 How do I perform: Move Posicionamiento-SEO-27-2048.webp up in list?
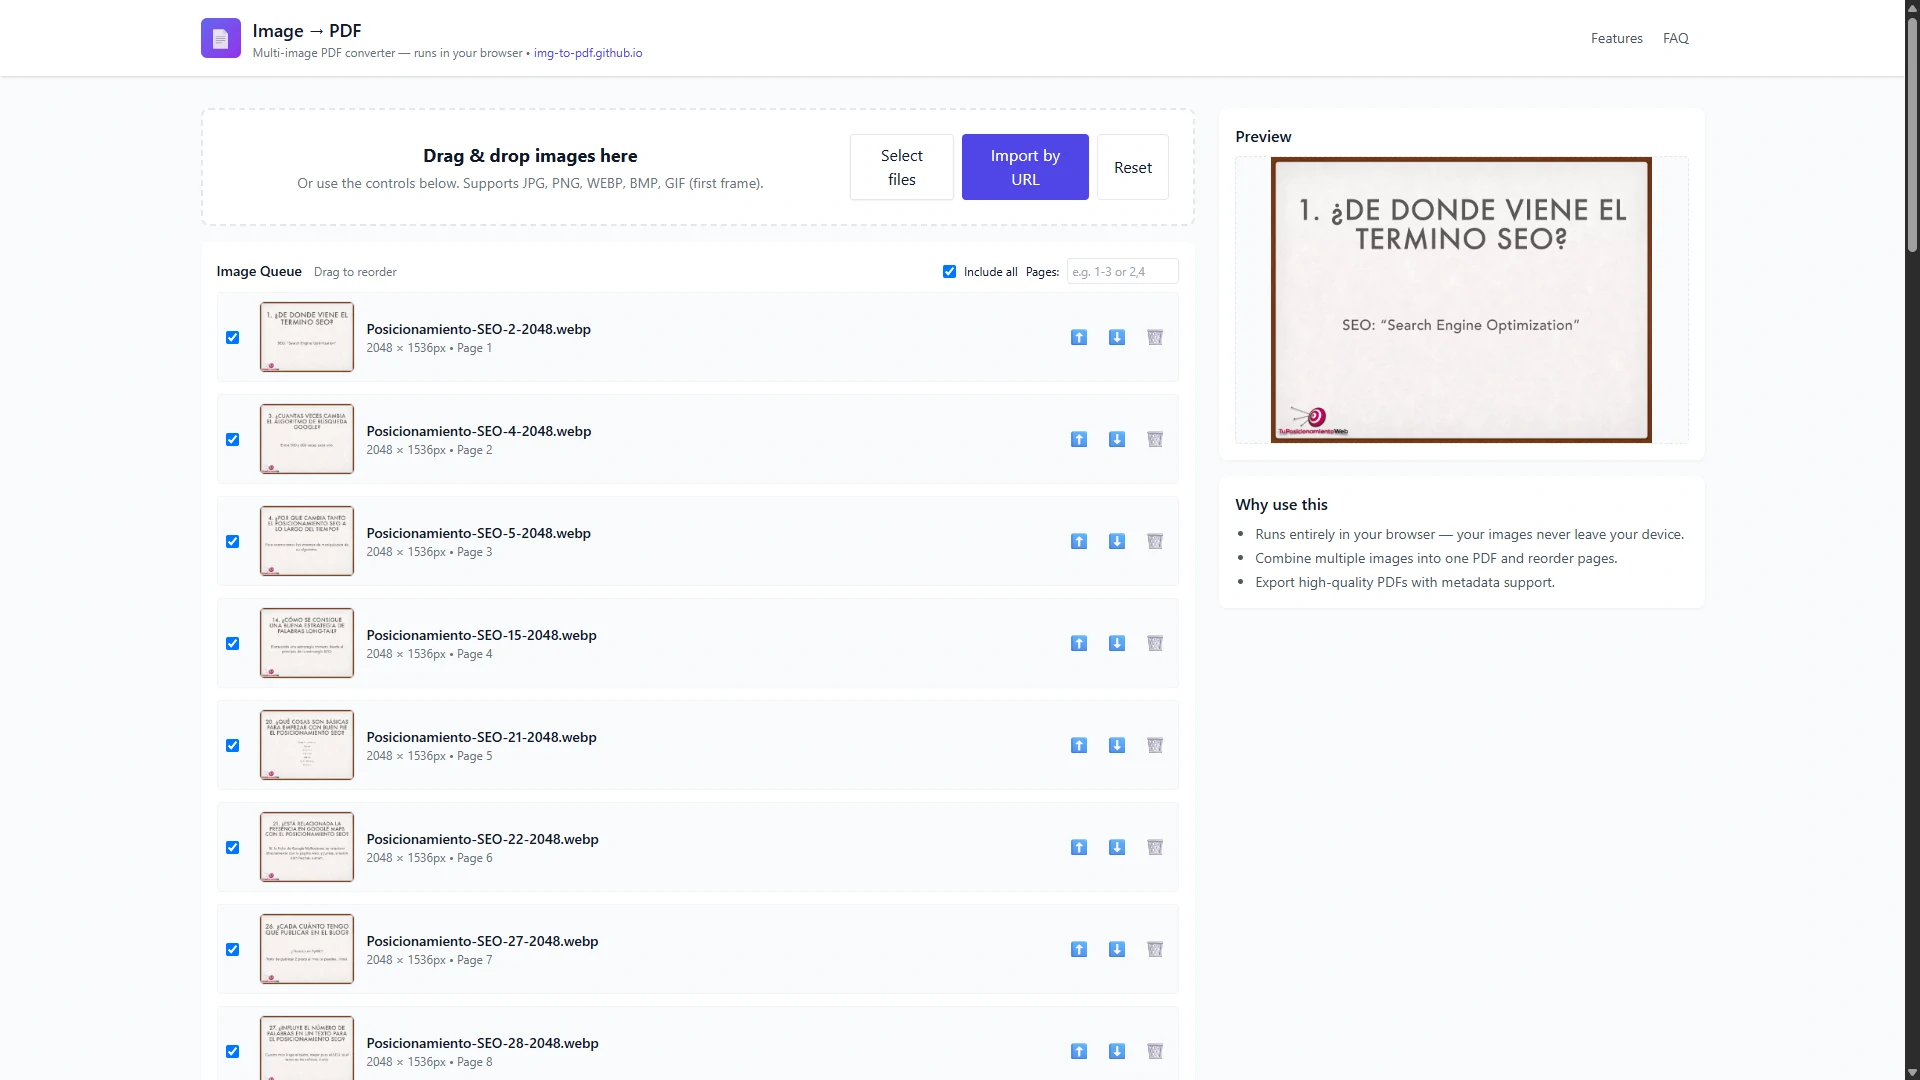tap(1079, 949)
